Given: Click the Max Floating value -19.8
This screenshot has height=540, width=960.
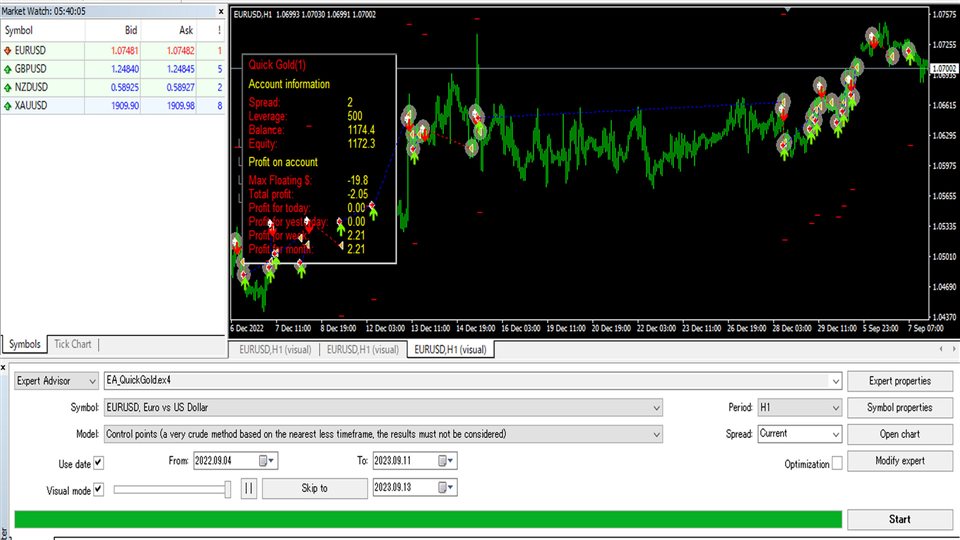Looking at the screenshot, I should (358, 181).
